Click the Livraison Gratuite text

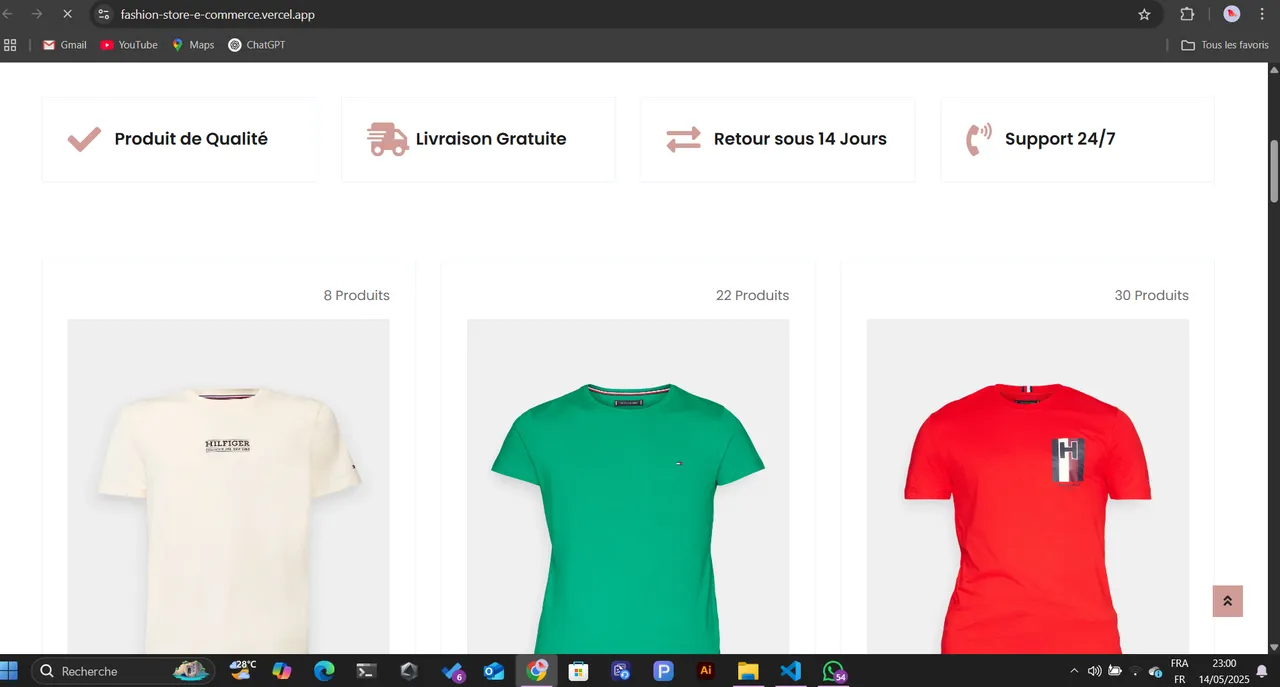[491, 139]
